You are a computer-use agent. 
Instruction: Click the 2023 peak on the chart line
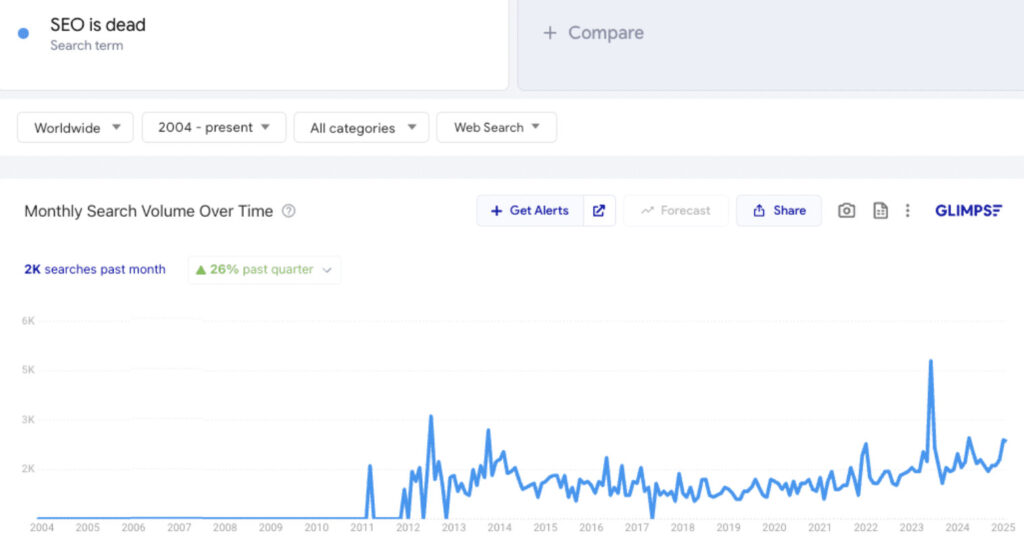click(x=930, y=361)
